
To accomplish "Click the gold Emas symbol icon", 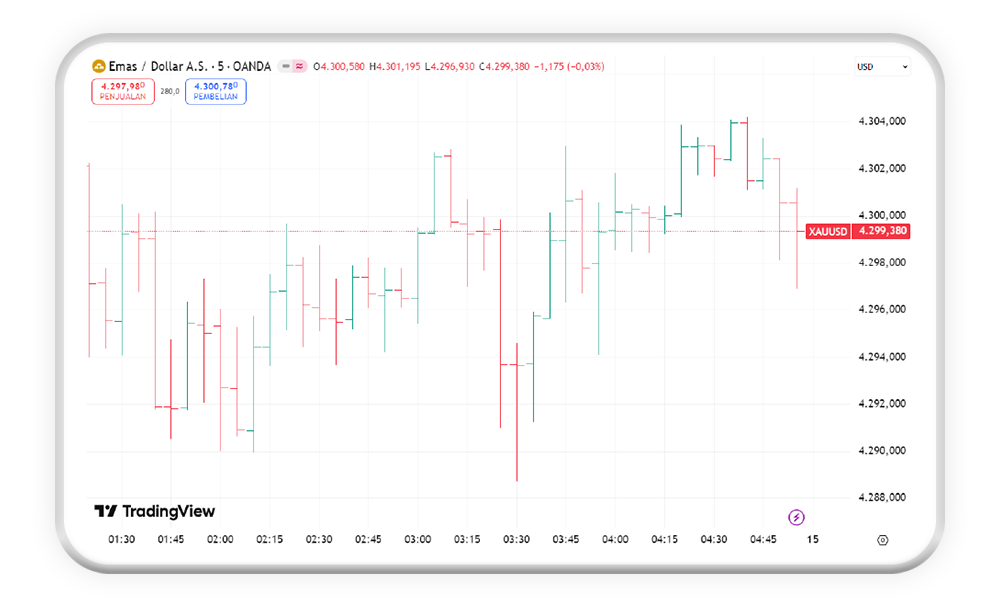I will (x=98, y=67).
